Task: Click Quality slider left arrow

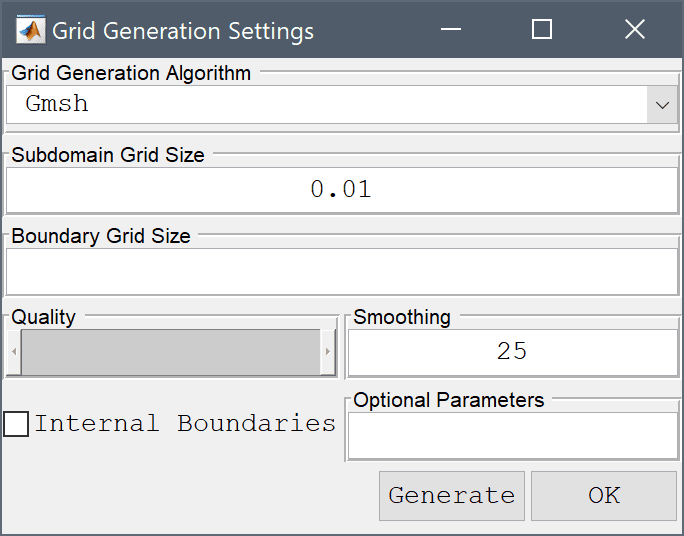Action: [14, 352]
